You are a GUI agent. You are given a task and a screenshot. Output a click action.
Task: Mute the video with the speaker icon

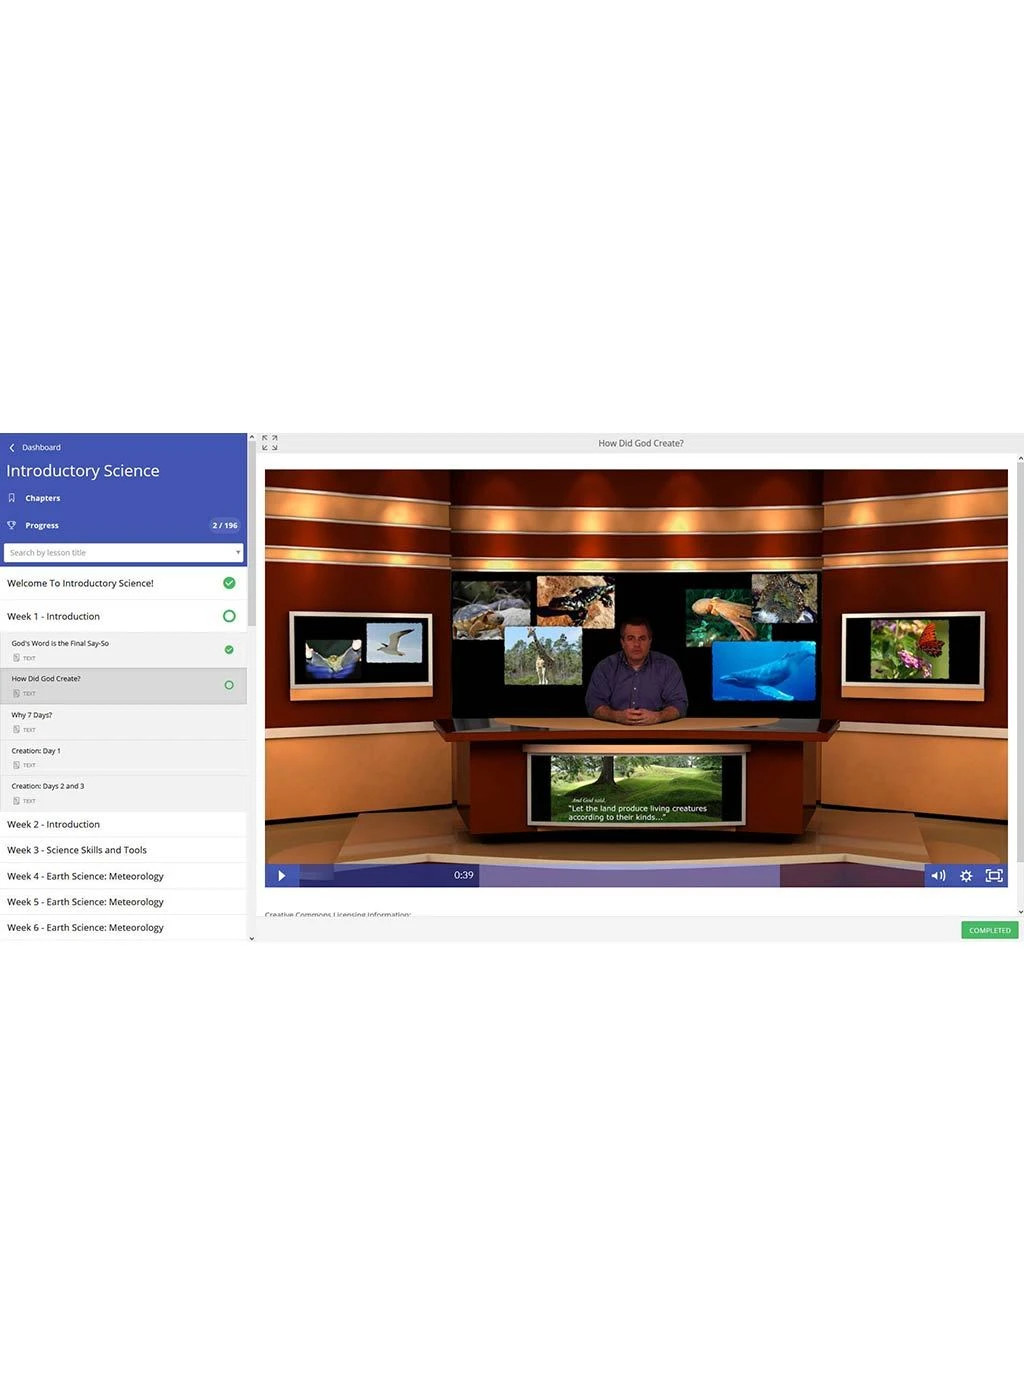pyautogui.click(x=938, y=876)
